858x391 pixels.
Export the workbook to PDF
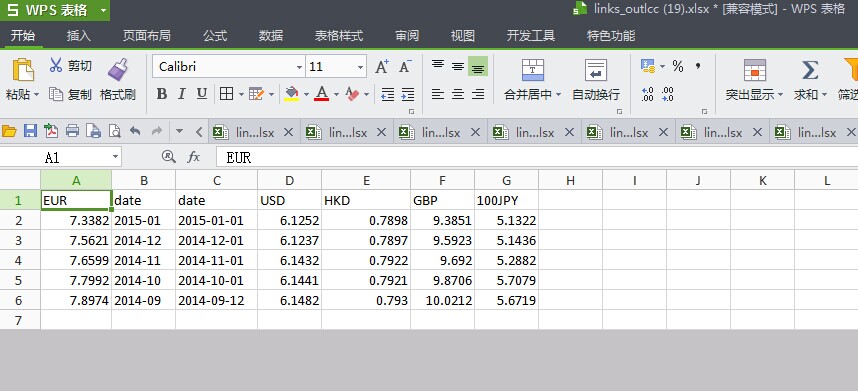coord(51,131)
